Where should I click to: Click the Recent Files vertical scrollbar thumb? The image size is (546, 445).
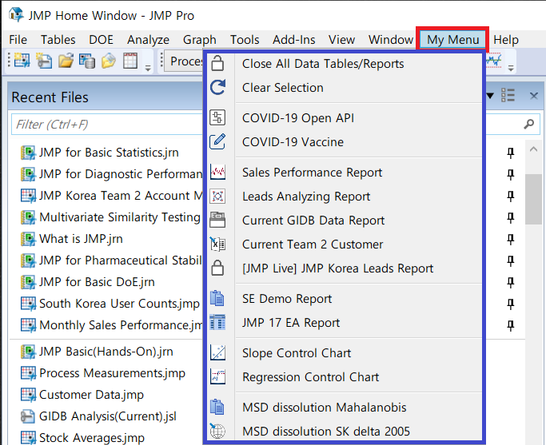533,199
